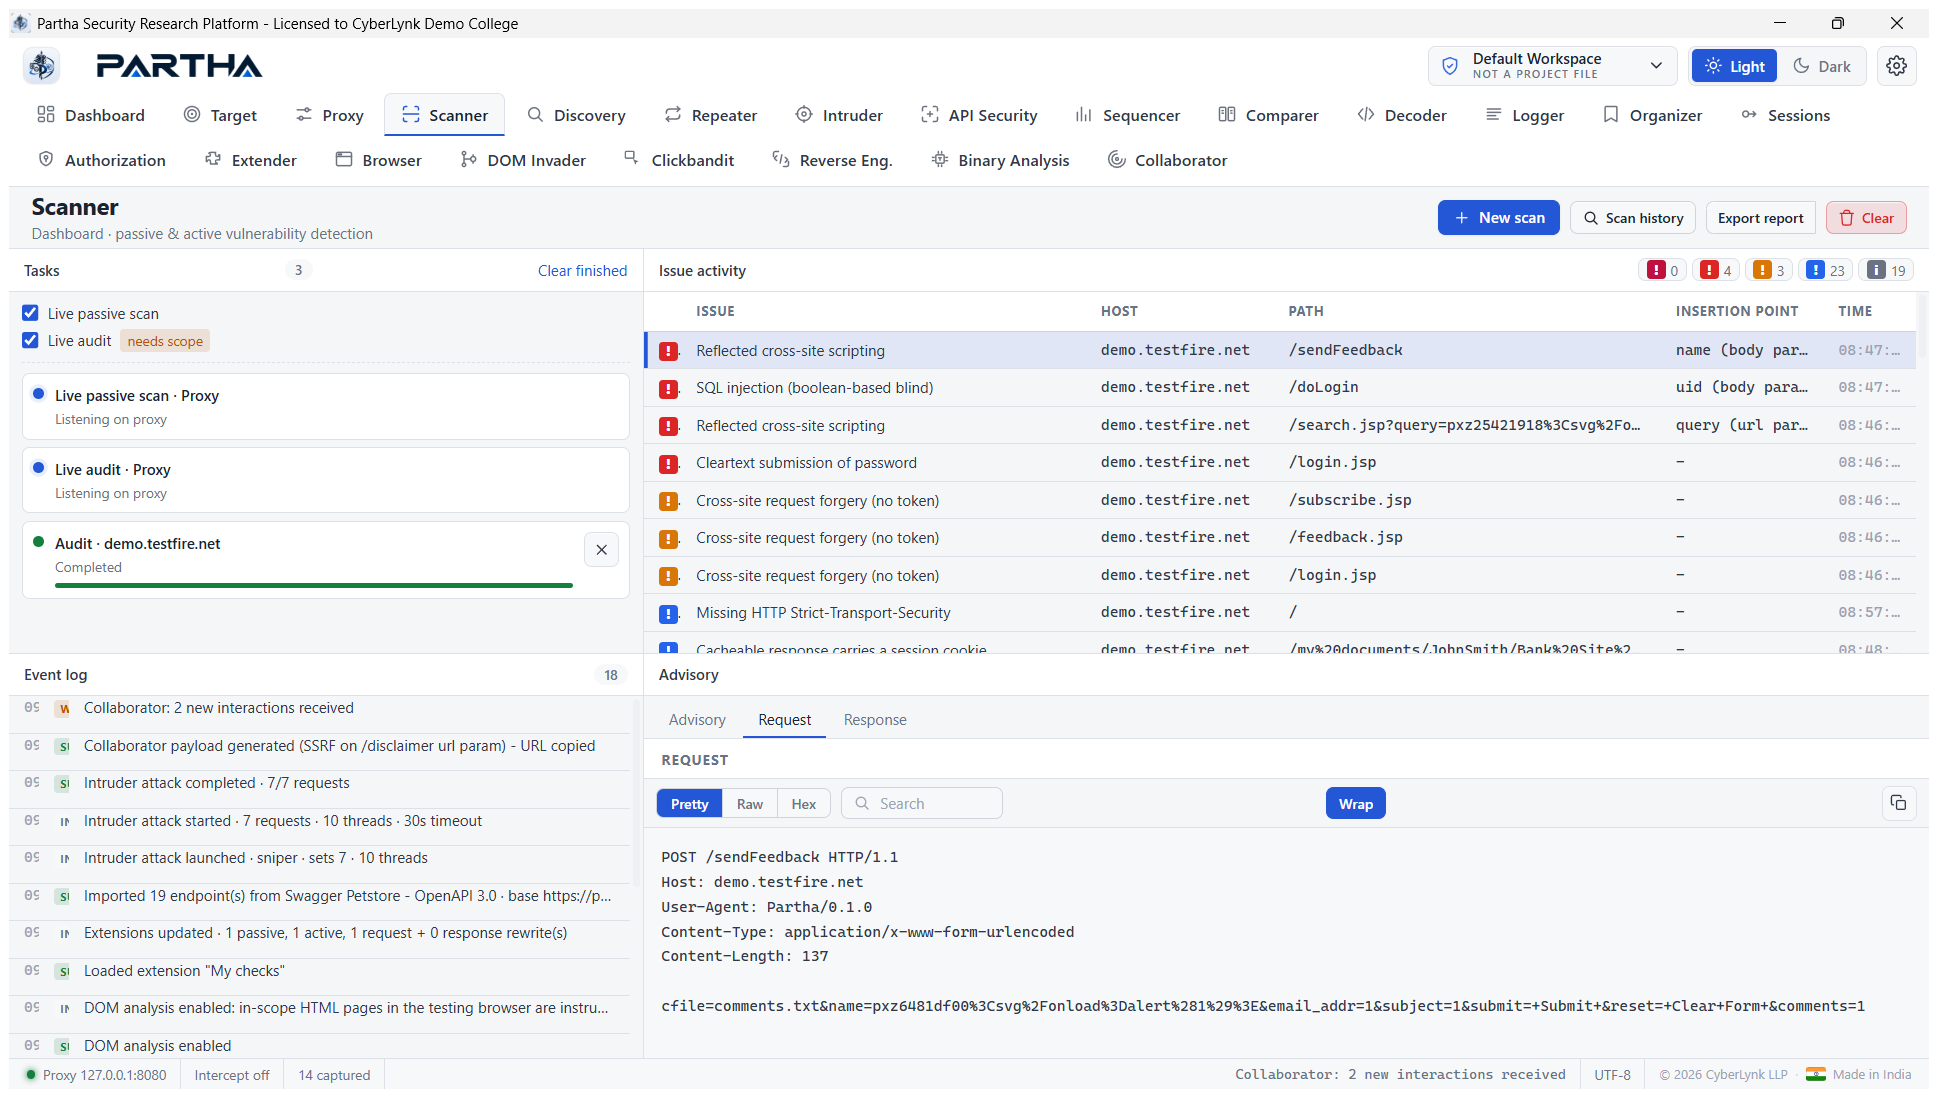1938x1098 pixels.
Task: Select Cleartext submission of password row
Action: point(1280,463)
